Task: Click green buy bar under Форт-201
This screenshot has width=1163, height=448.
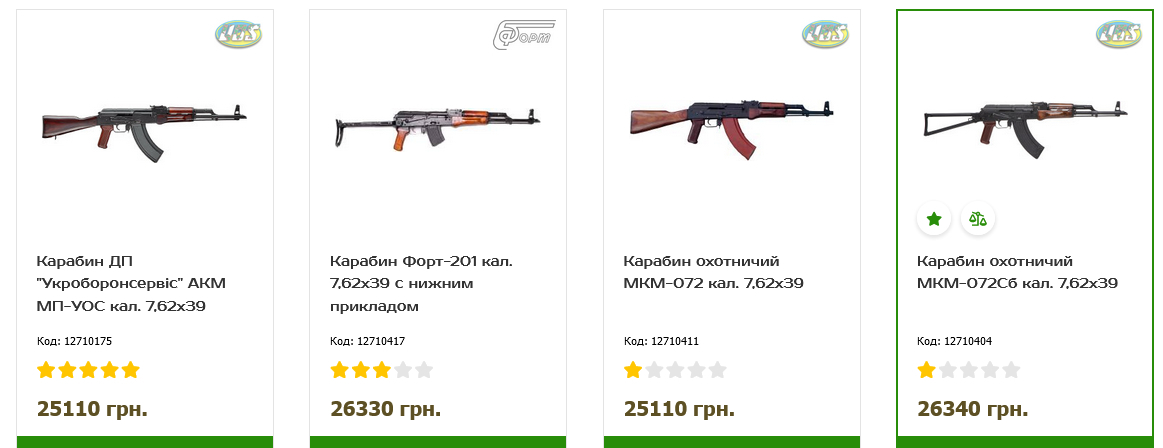Action: [x=438, y=442]
